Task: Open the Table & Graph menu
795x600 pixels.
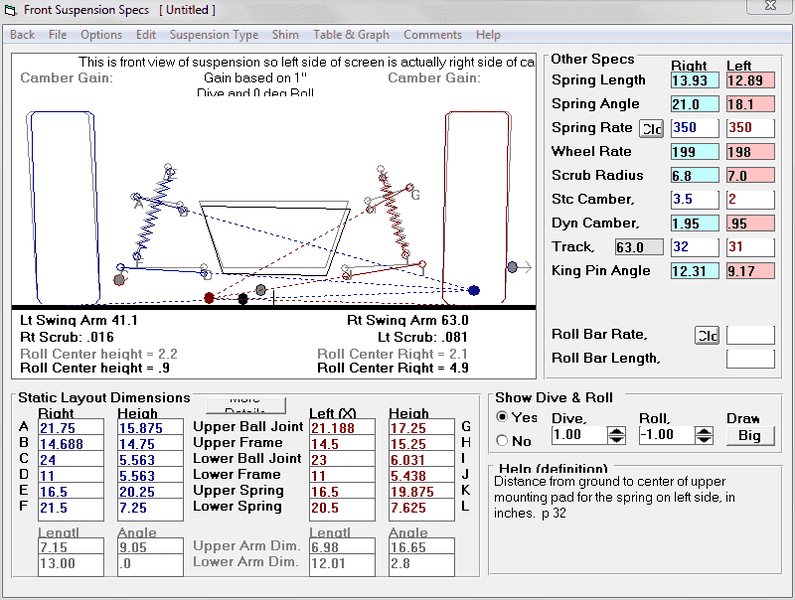Action: [x=351, y=35]
